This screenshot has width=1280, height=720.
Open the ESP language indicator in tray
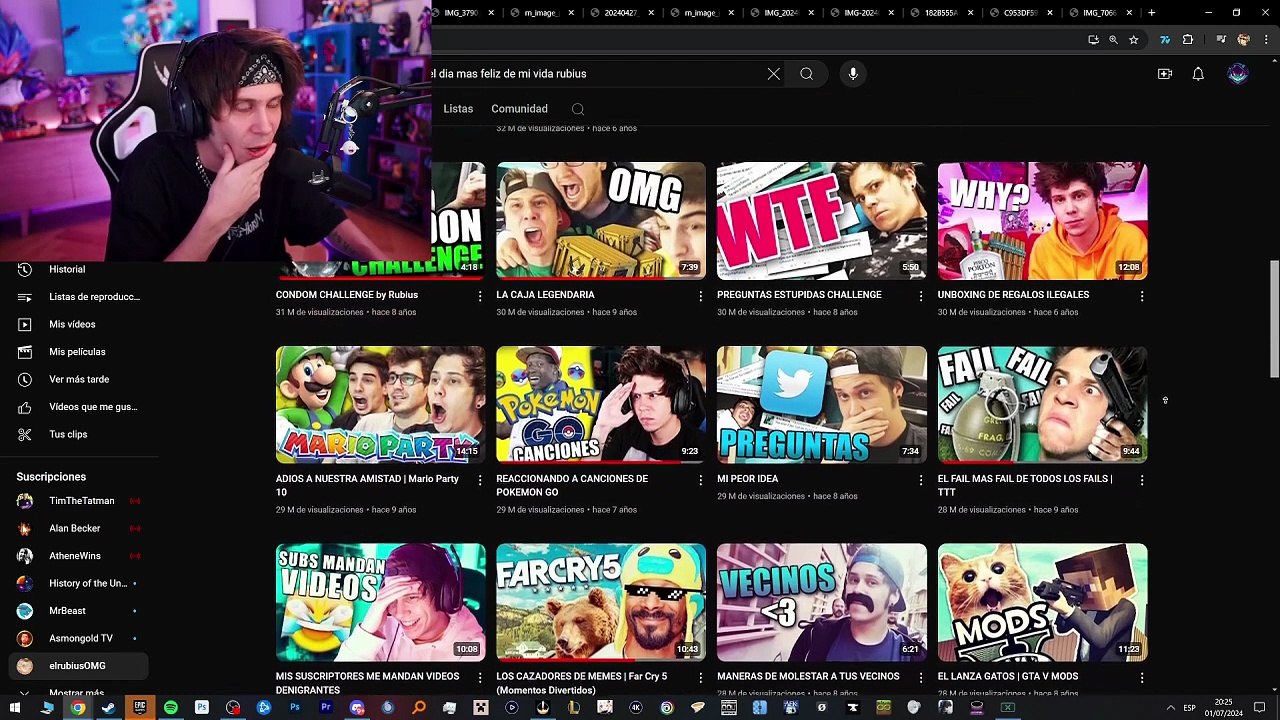click(1189, 708)
